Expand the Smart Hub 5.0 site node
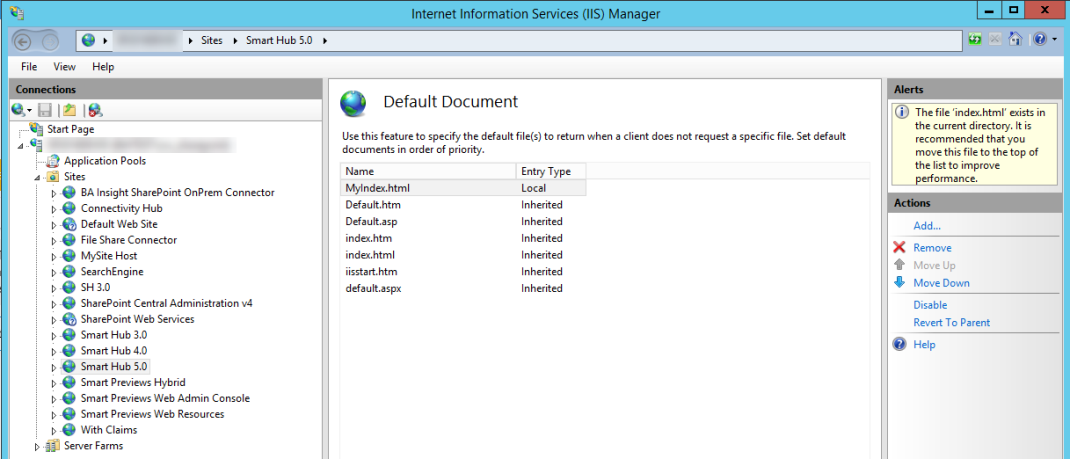Image resolution: width=1070 pixels, height=459 pixels. pyautogui.click(x=54, y=367)
